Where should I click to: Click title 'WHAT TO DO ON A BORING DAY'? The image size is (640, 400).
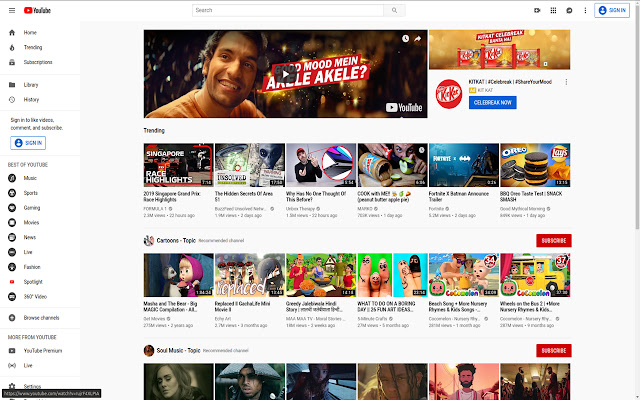387,307
